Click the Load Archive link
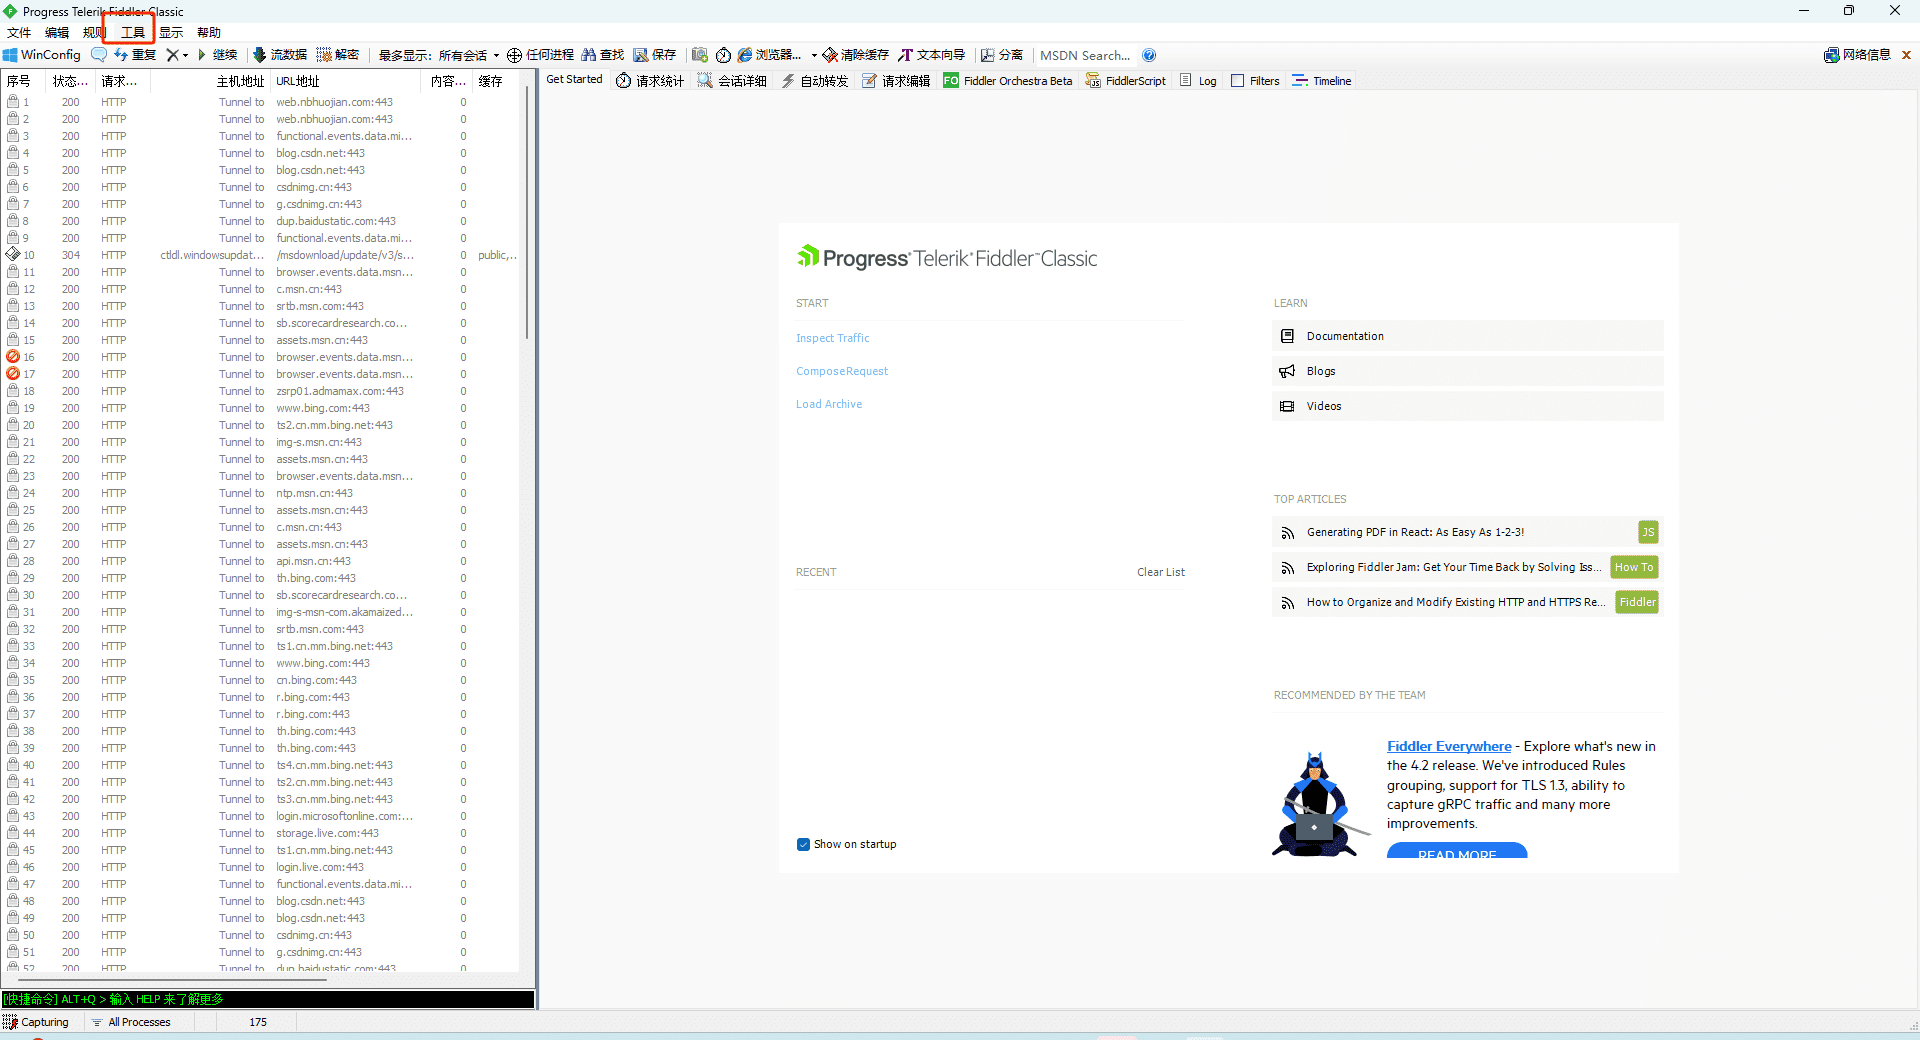The width and height of the screenshot is (1920, 1040). point(829,404)
